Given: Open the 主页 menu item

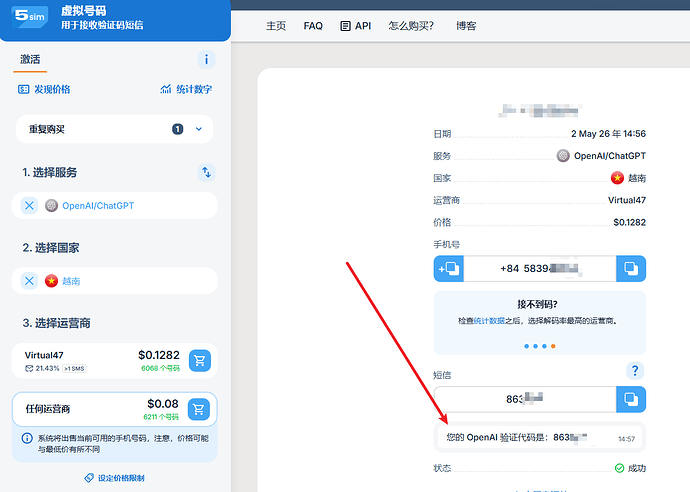Looking at the screenshot, I should coord(276,26).
